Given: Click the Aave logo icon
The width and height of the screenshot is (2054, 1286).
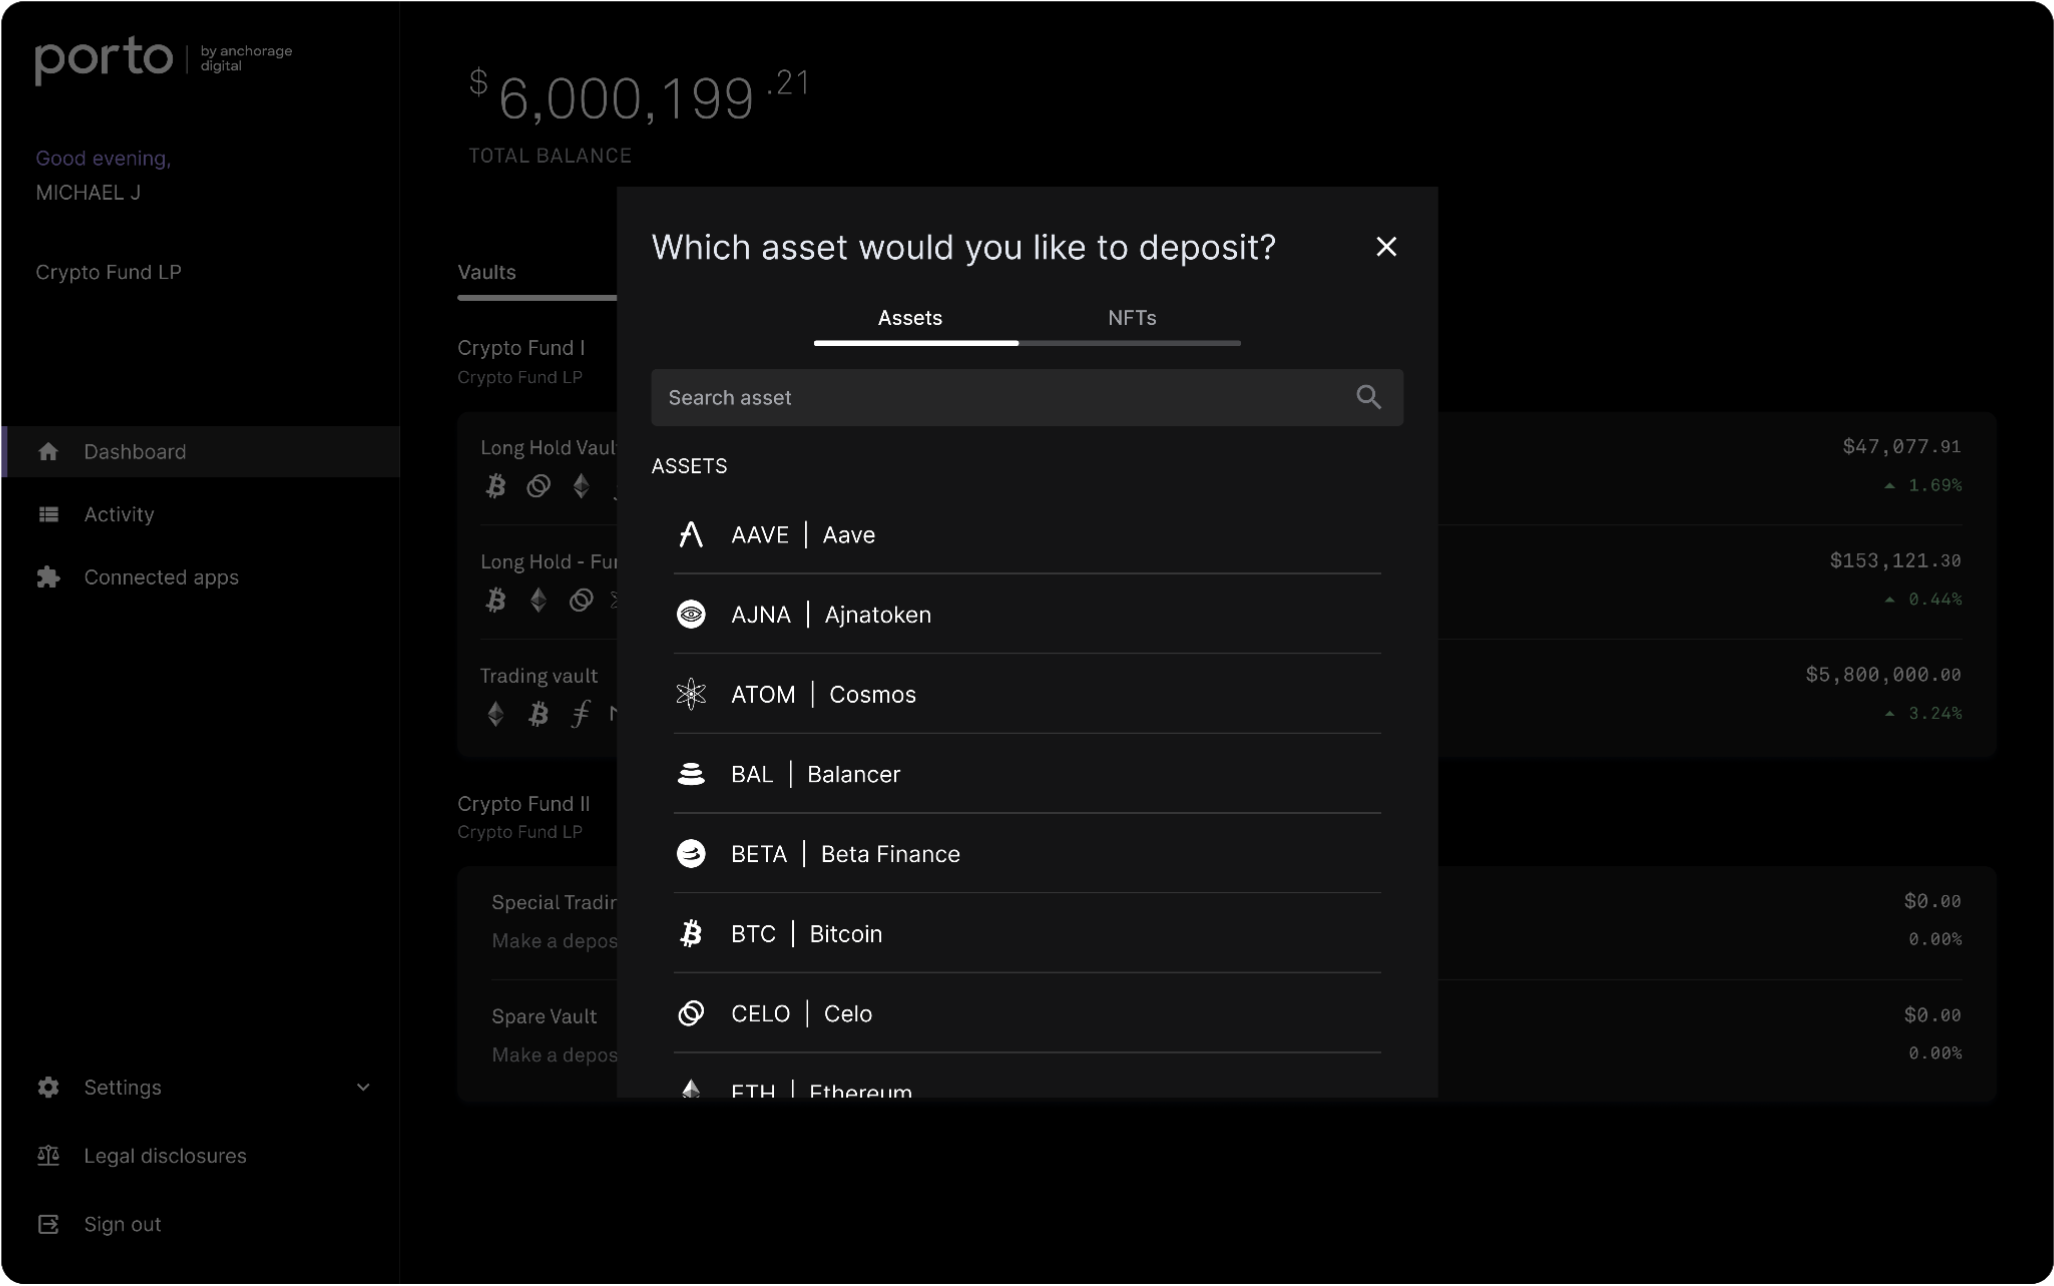Looking at the screenshot, I should click(x=691, y=535).
